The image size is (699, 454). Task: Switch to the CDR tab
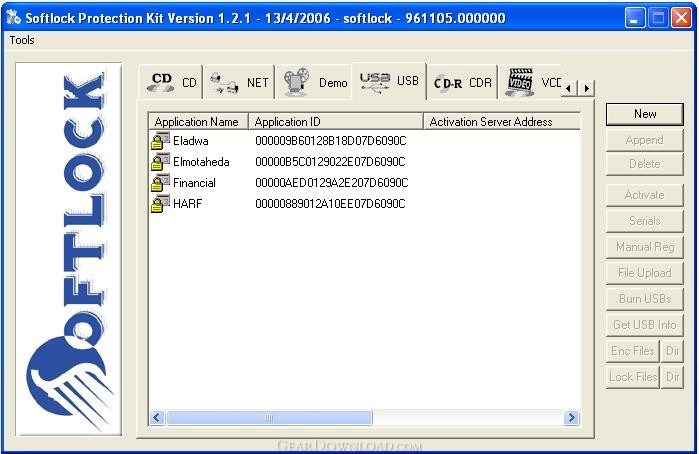coord(463,82)
